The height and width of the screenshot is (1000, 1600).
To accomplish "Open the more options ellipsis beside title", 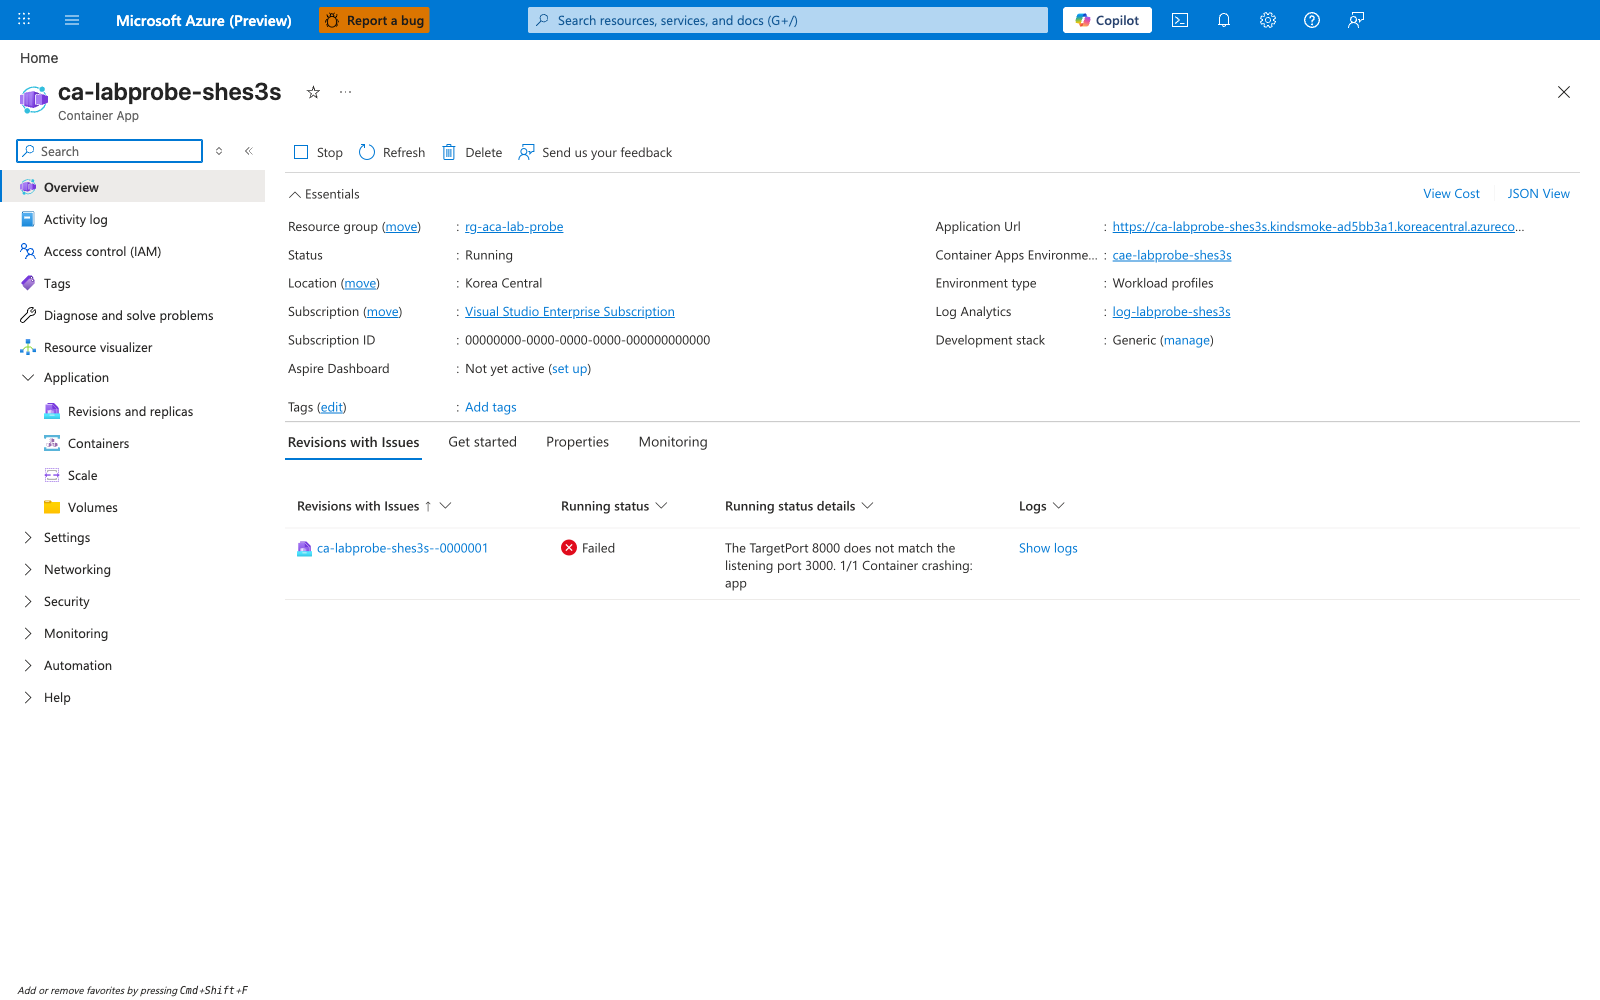I will click(x=345, y=92).
